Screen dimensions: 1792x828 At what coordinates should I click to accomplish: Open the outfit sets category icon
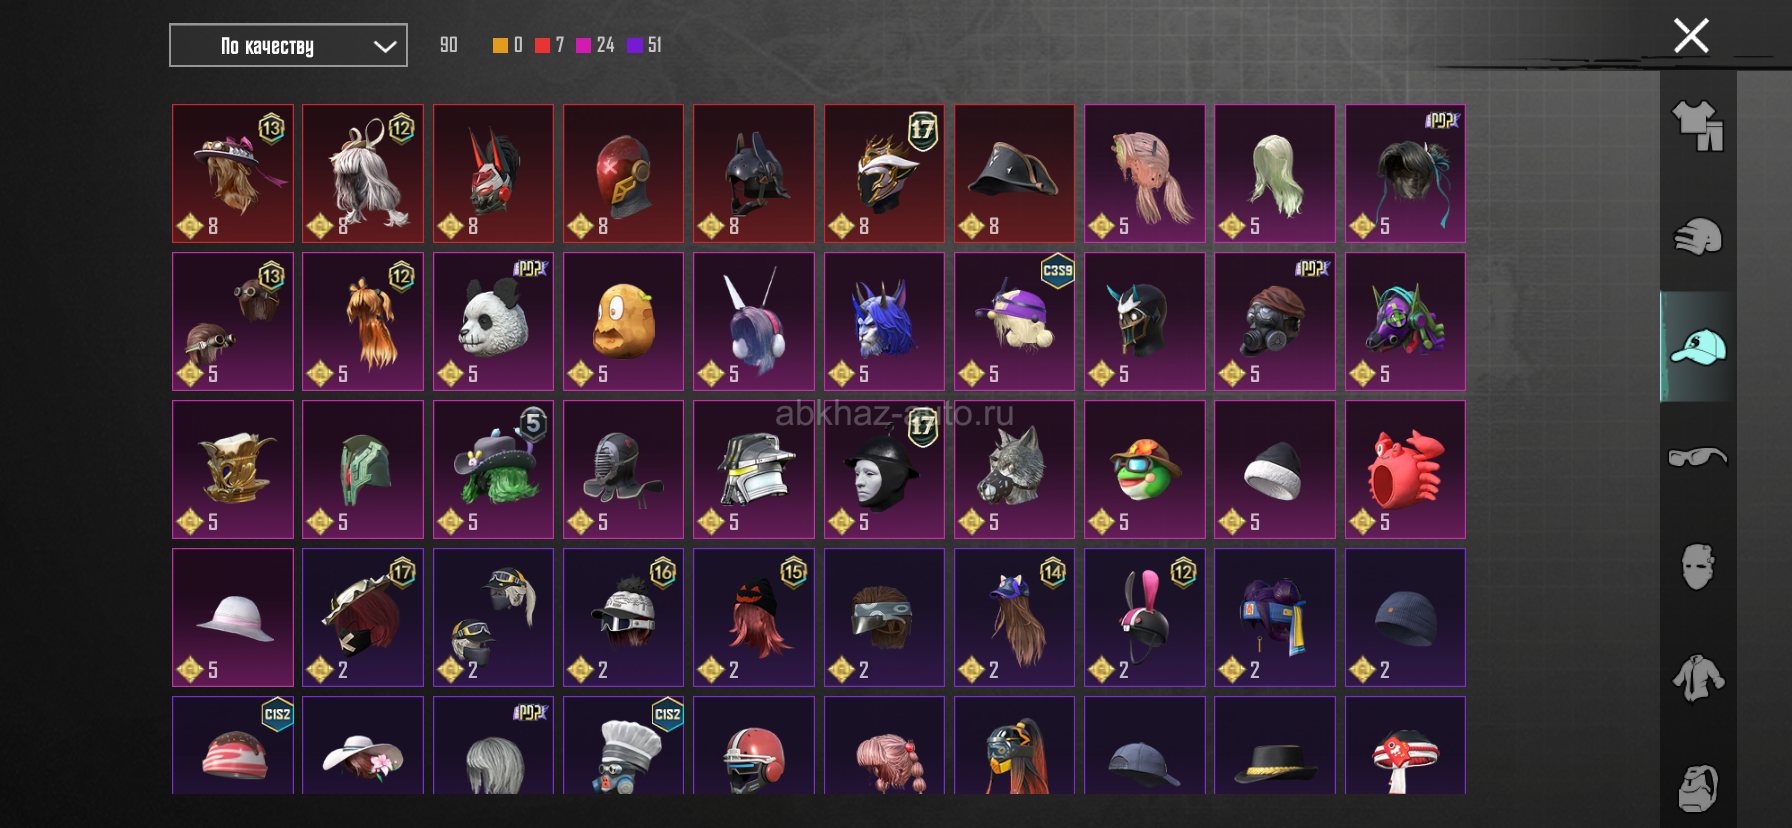1698,126
